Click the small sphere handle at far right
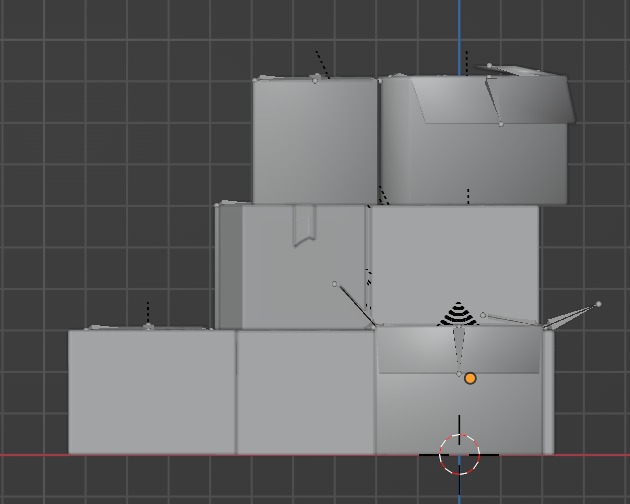Screen dimensions: 630x504 click(599, 304)
